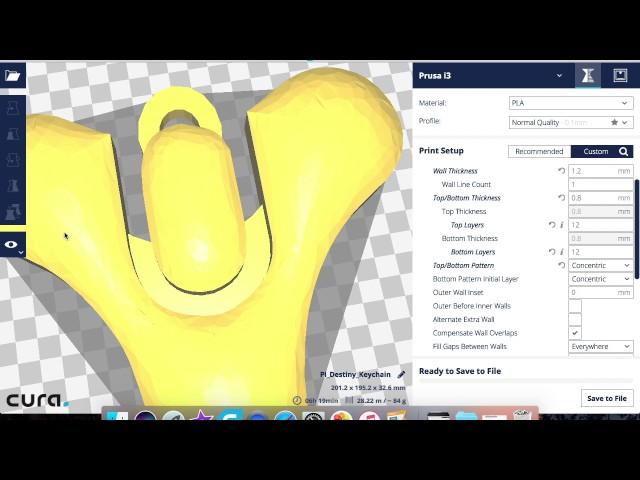The height and width of the screenshot is (480, 640).
Task: Click the Top Layers value field
Action: pos(601,225)
